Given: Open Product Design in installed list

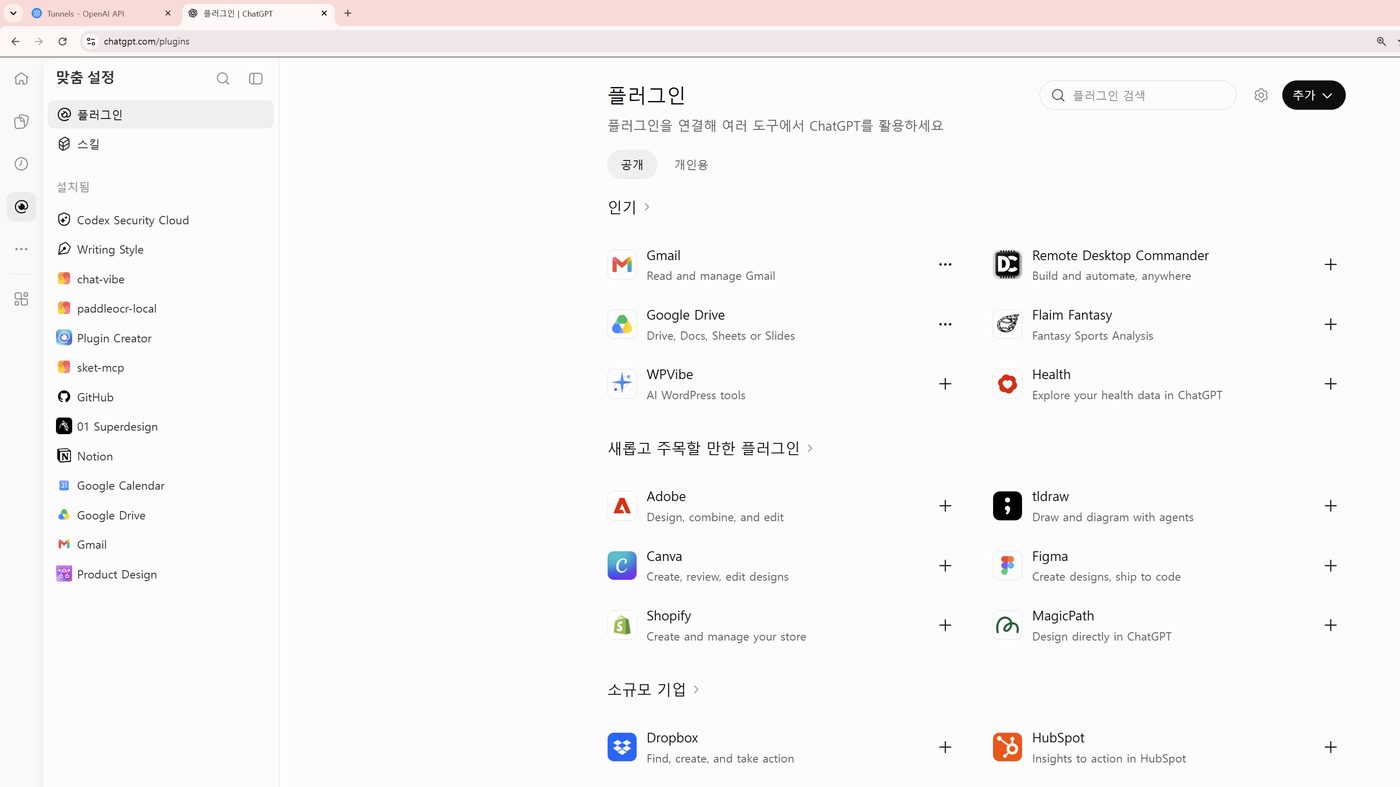Looking at the screenshot, I should [x=160, y=574].
